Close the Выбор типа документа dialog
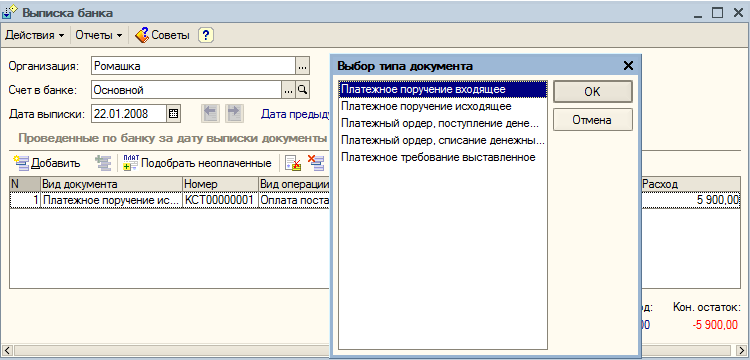This screenshot has width=750, height=360. pos(628,66)
